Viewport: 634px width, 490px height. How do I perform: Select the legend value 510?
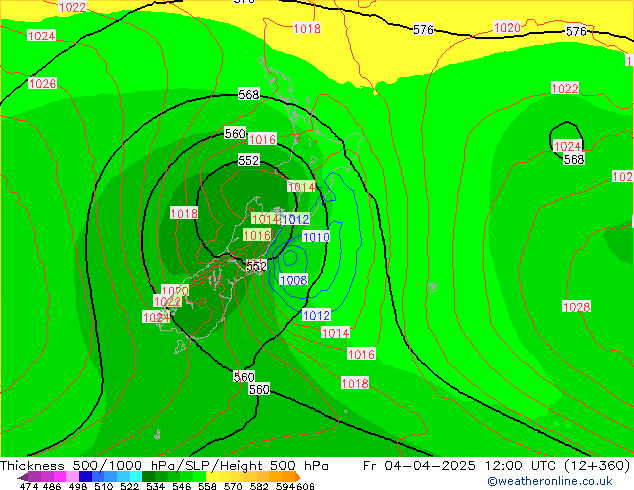104,486
